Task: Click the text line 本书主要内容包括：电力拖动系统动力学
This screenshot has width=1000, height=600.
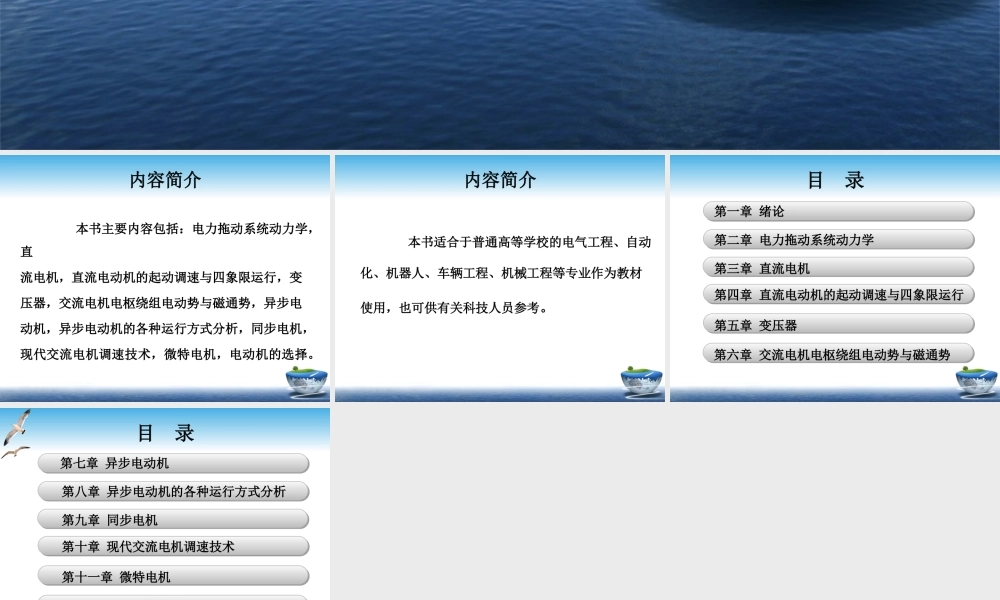Action: point(195,228)
